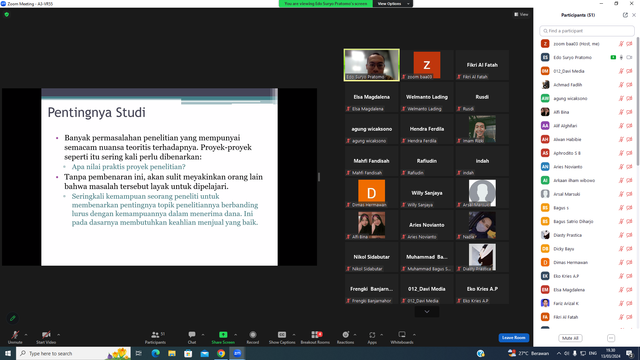Click the Zoom app icon in taskbar
The image size is (640, 360).
point(237,353)
